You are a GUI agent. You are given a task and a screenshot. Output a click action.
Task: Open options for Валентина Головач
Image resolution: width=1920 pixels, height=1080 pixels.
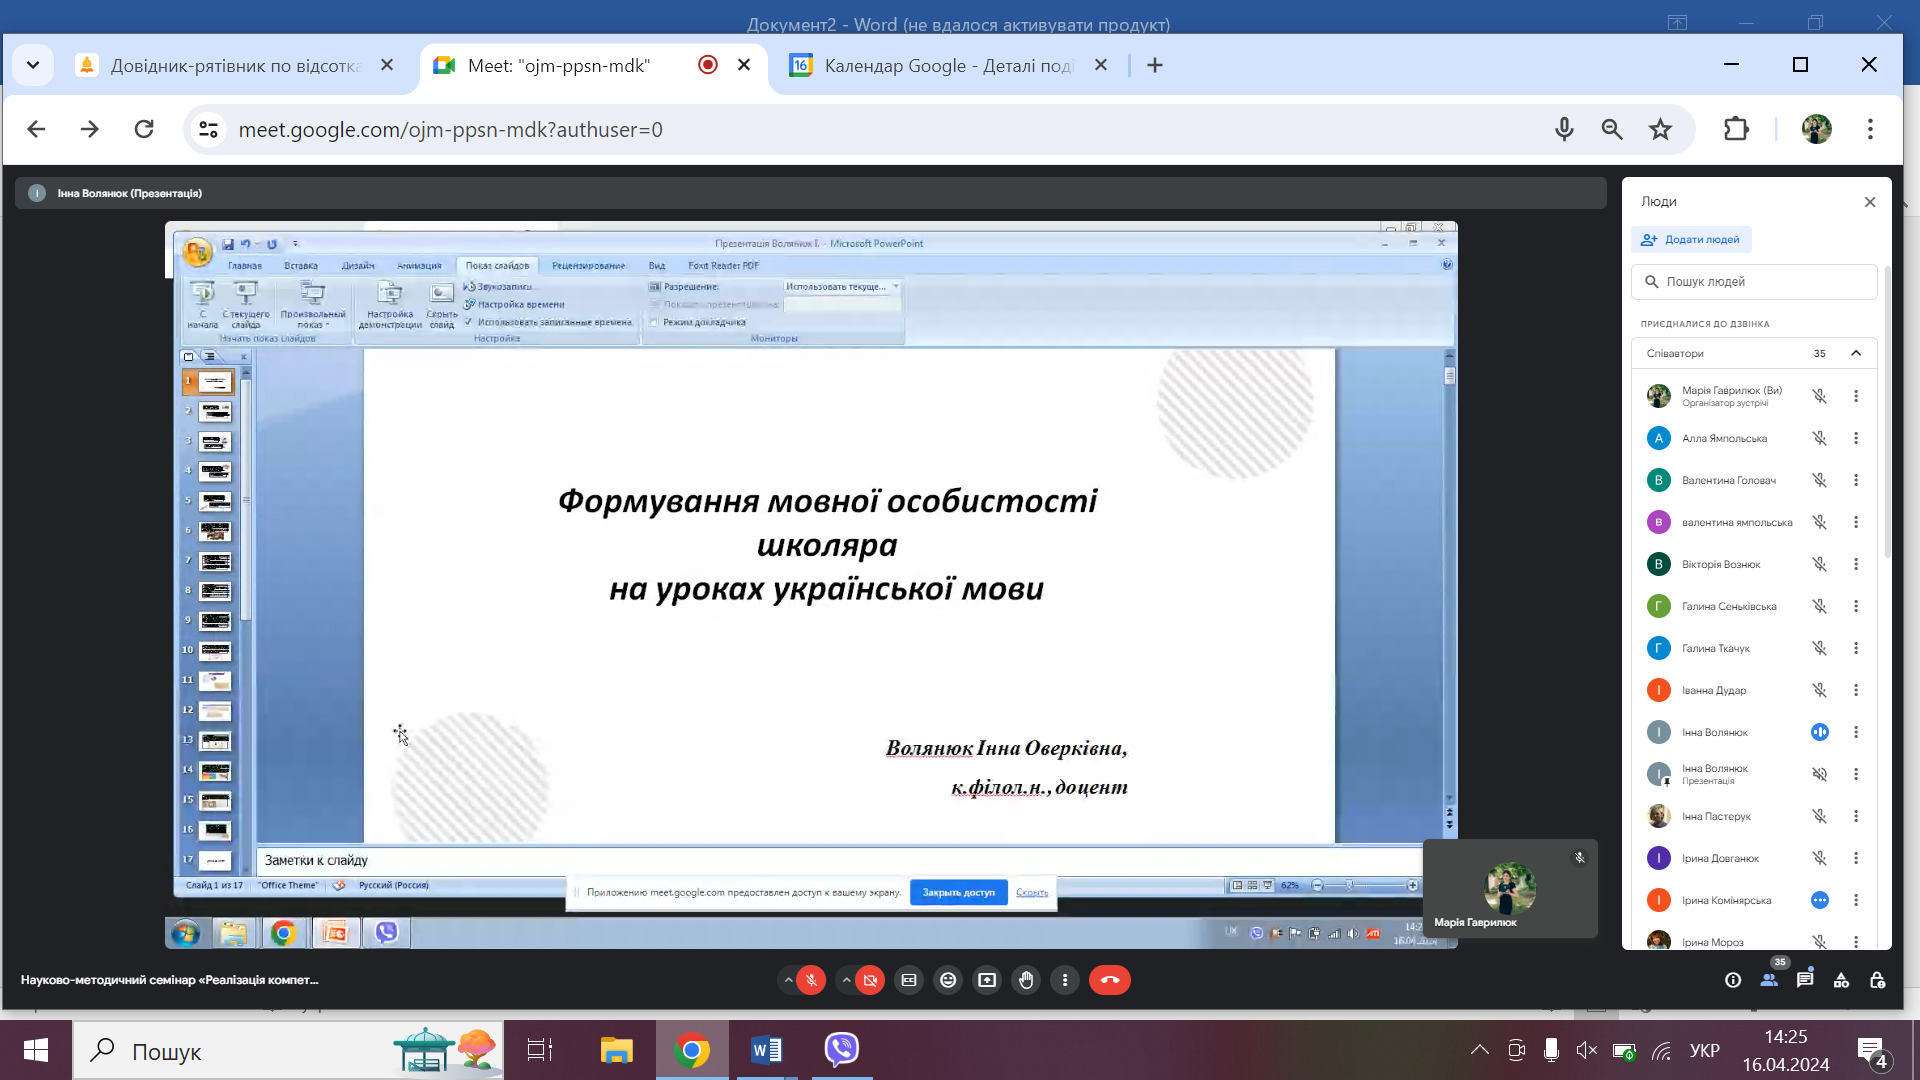[x=1856, y=480]
